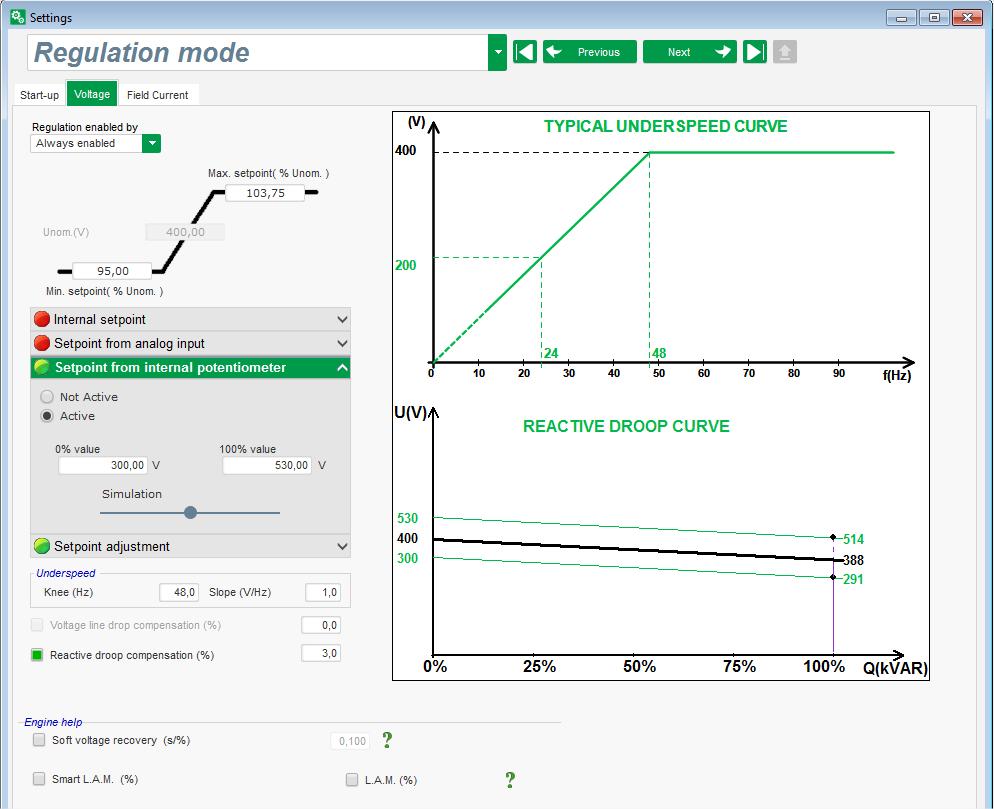Open help question mark beside L.A.M.
This screenshot has height=809, width=994.
point(510,780)
